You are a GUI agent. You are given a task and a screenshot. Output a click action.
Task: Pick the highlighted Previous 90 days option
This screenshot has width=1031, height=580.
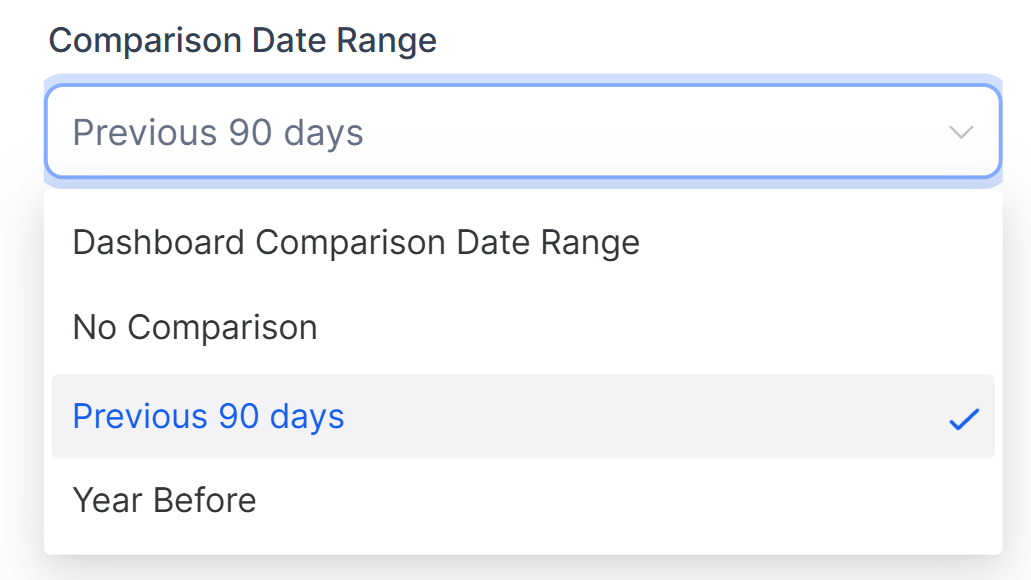[x=209, y=416]
